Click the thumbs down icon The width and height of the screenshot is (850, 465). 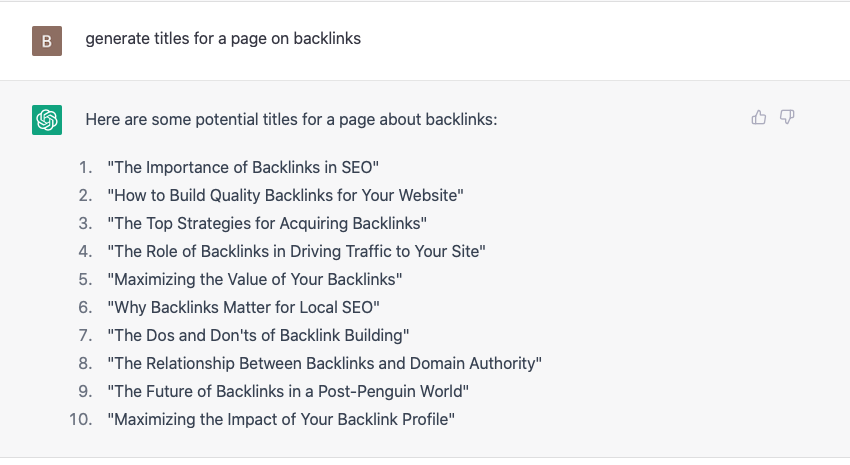point(787,117)
